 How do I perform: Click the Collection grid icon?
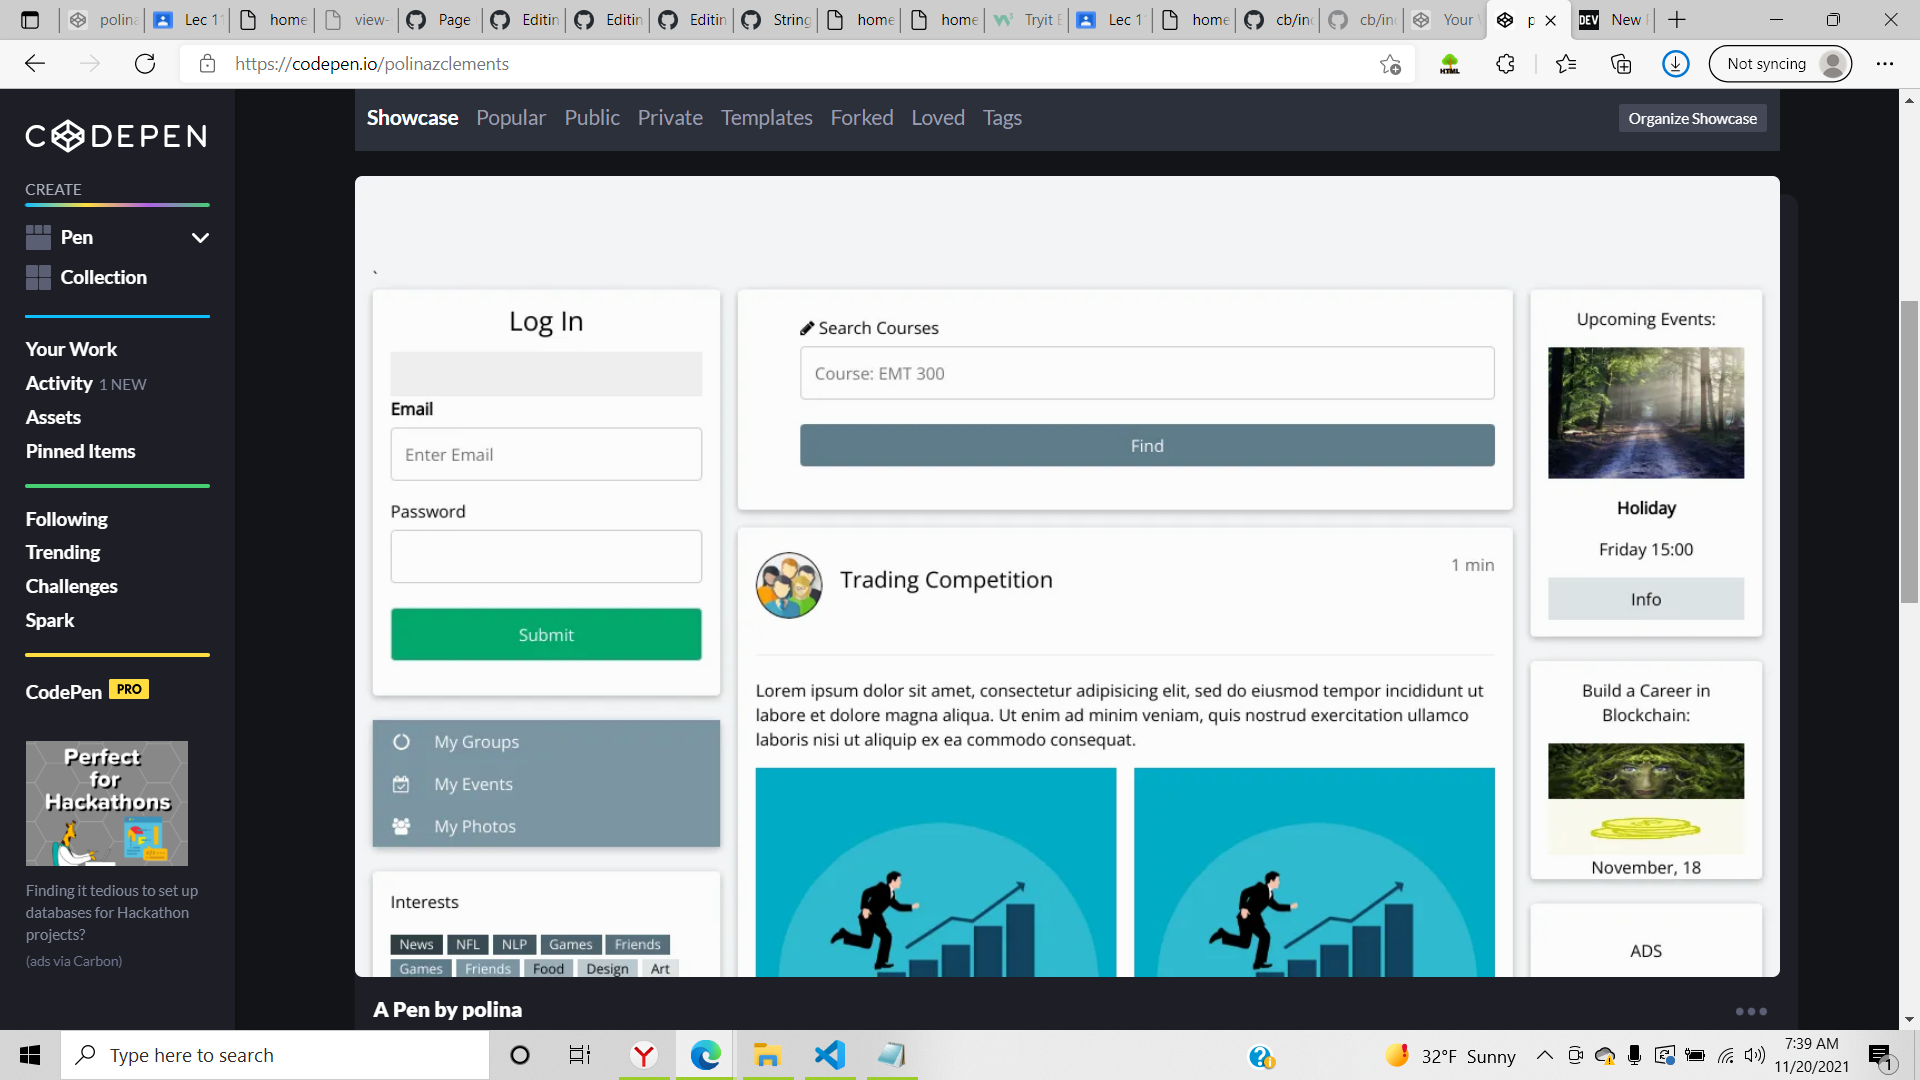pyautogui.click(x=38, y=277)
